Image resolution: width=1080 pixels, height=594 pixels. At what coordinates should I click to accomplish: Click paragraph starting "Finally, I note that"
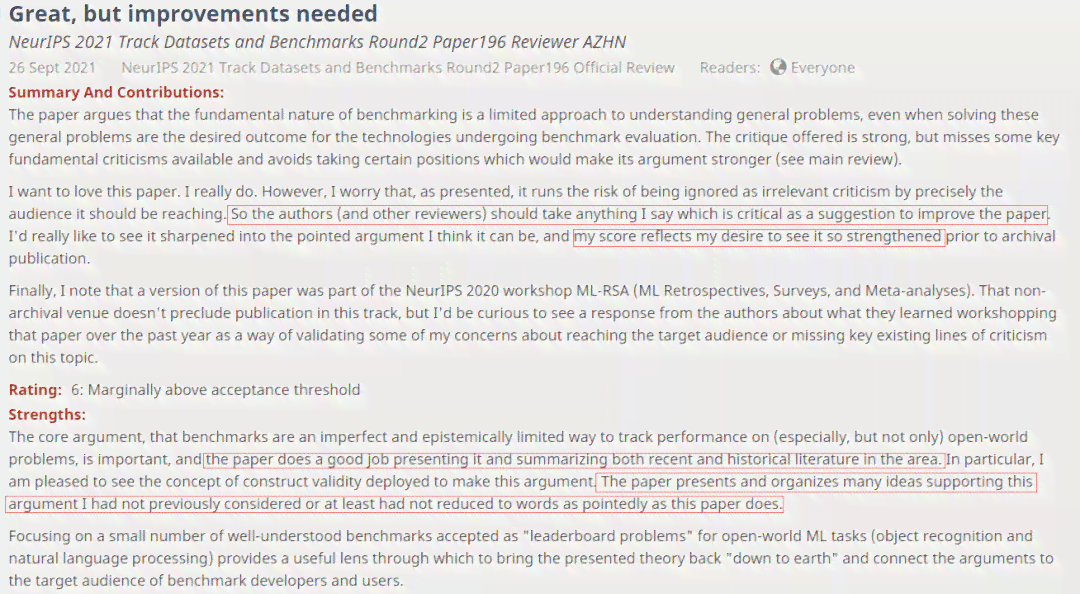tap(532, 324)
